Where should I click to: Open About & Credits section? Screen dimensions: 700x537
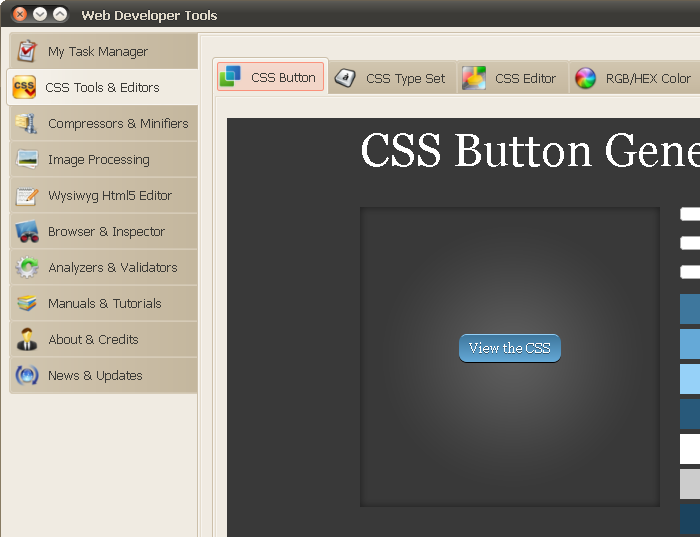104,339
